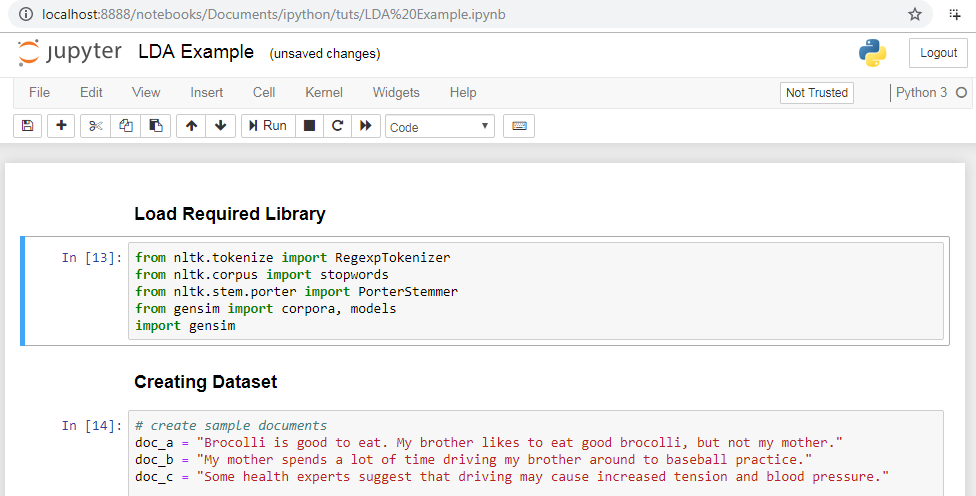
Task: Click the Python logo icon
Action: pyautogui.click(x=873, y=53)
